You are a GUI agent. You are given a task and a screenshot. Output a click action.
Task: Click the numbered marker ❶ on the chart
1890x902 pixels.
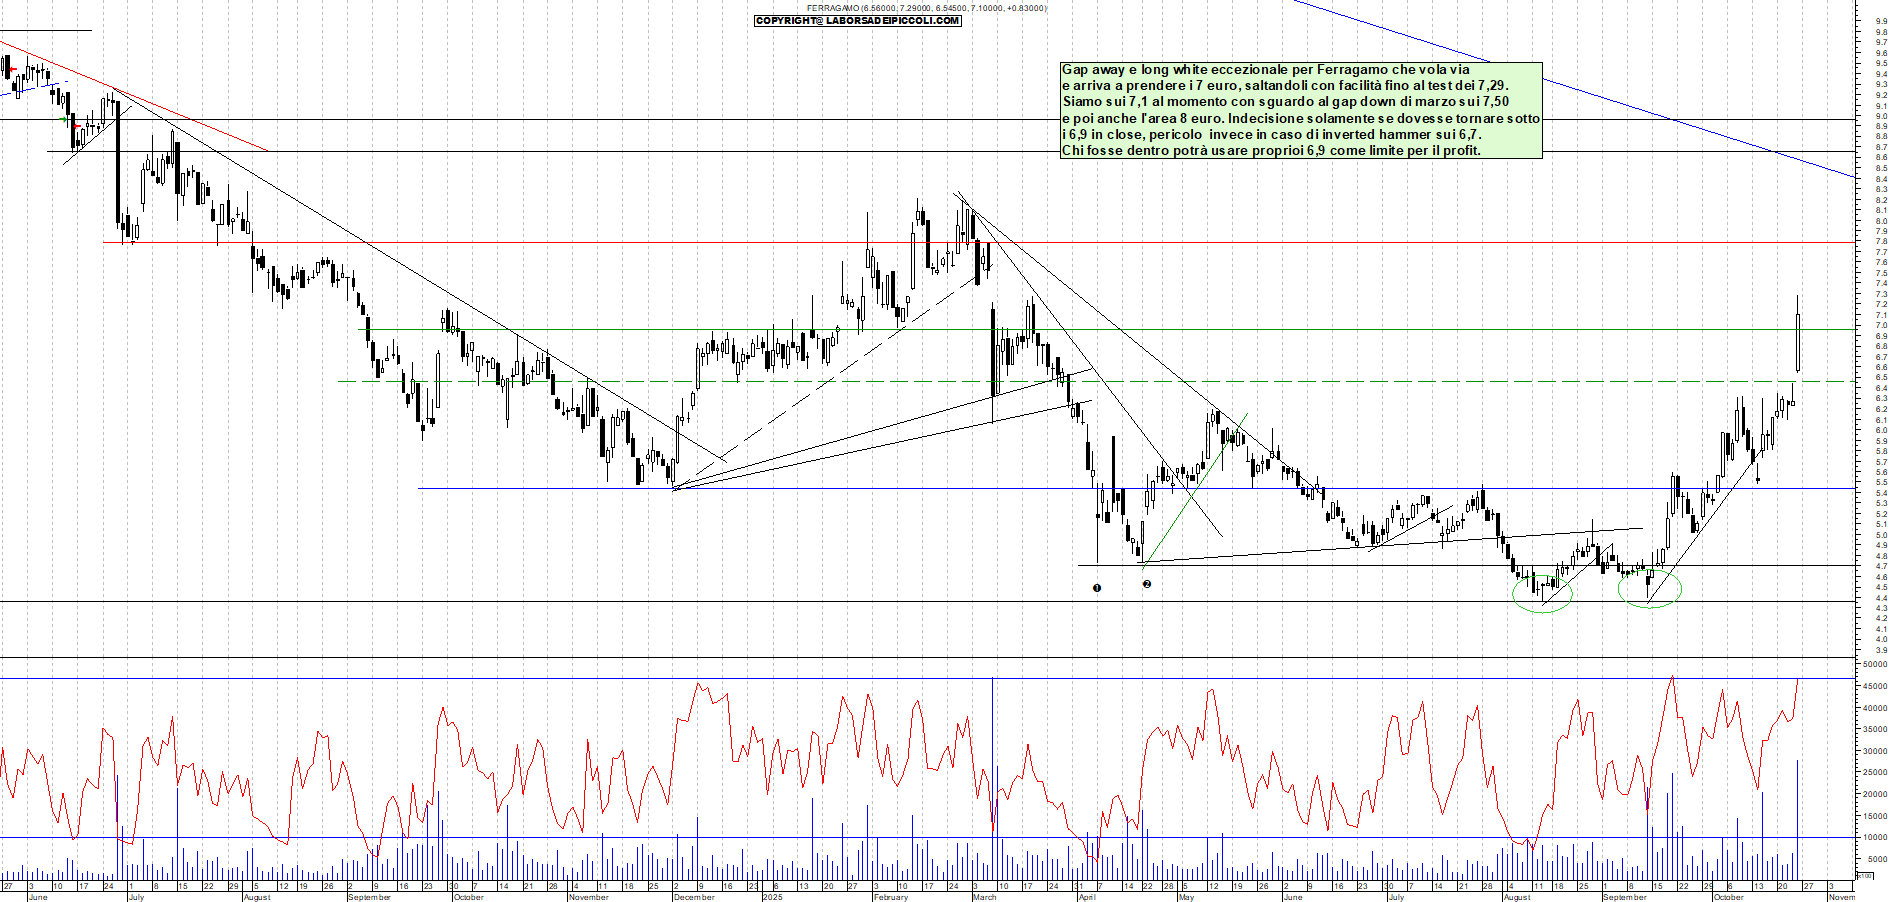coord(1096,589)
